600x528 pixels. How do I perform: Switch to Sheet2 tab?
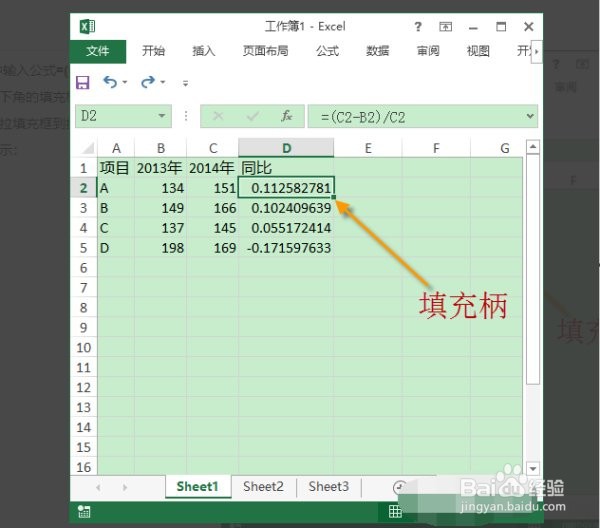click(x=263, y=486)
